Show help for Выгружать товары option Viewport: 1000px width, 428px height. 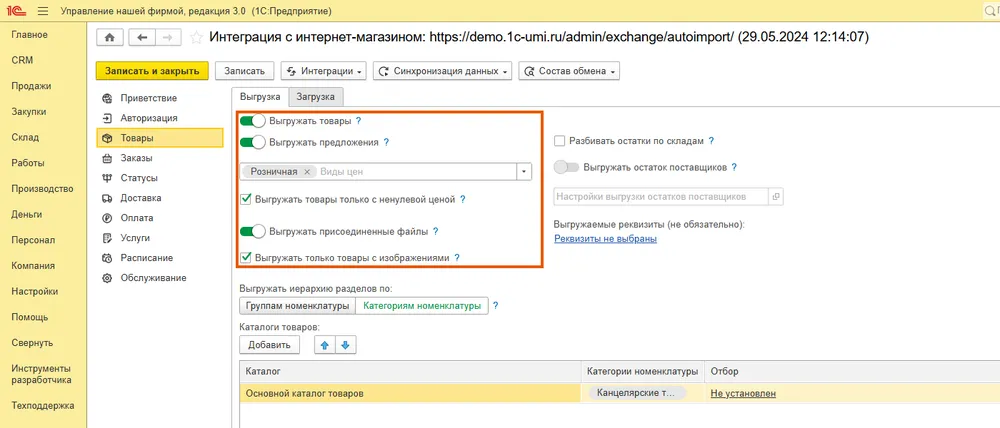(x=358, y=121)
